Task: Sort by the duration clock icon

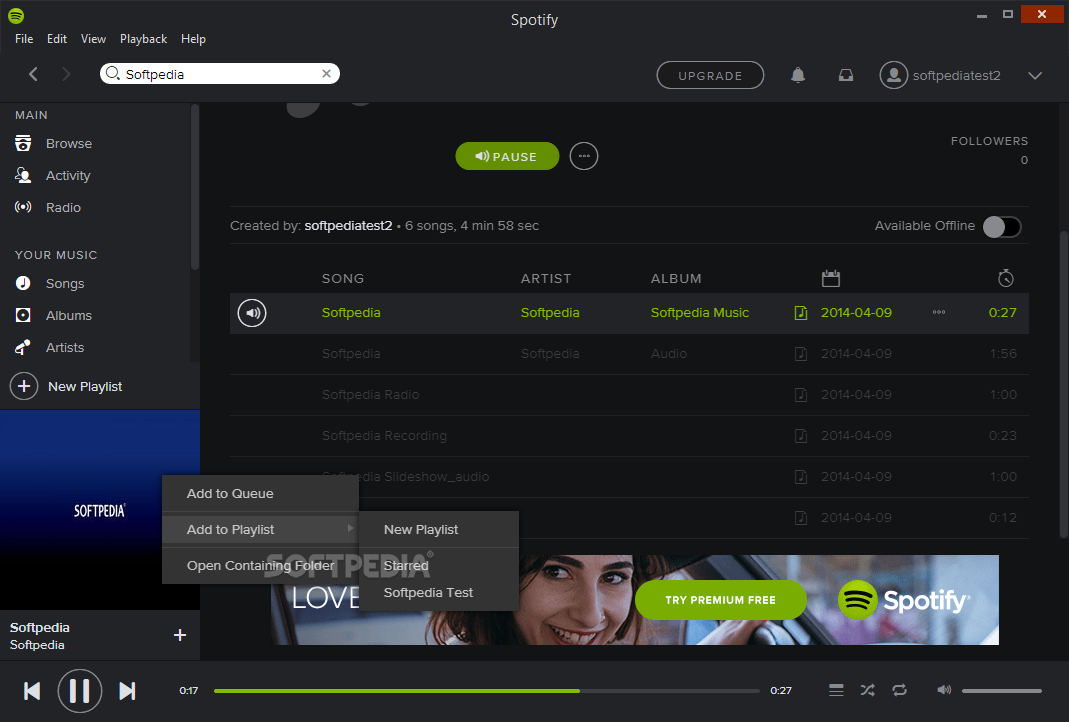Action: 1006,278
